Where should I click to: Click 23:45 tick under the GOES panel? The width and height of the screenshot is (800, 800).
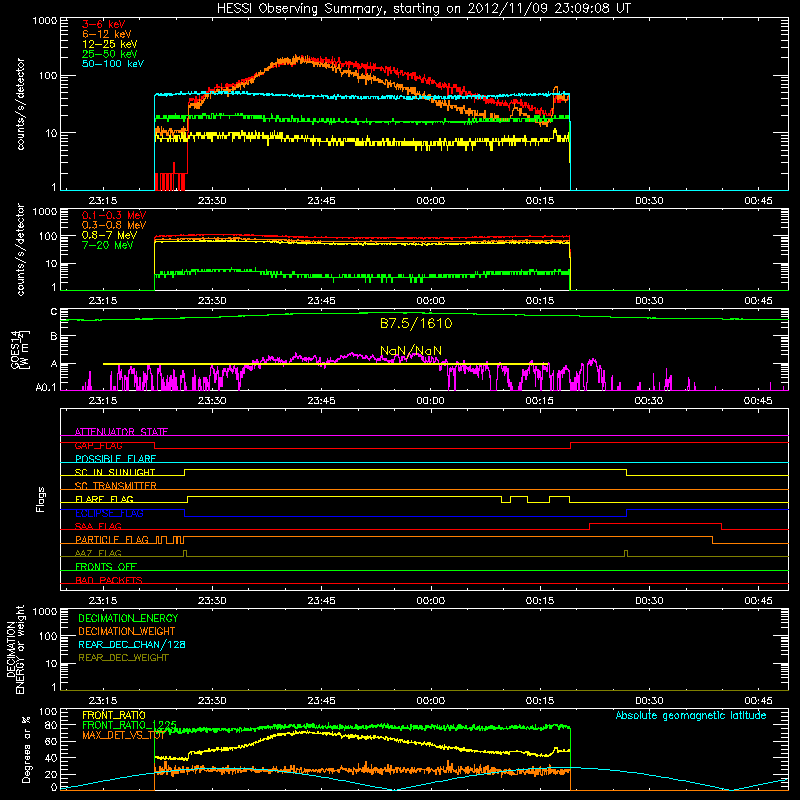tap(321, 401)
